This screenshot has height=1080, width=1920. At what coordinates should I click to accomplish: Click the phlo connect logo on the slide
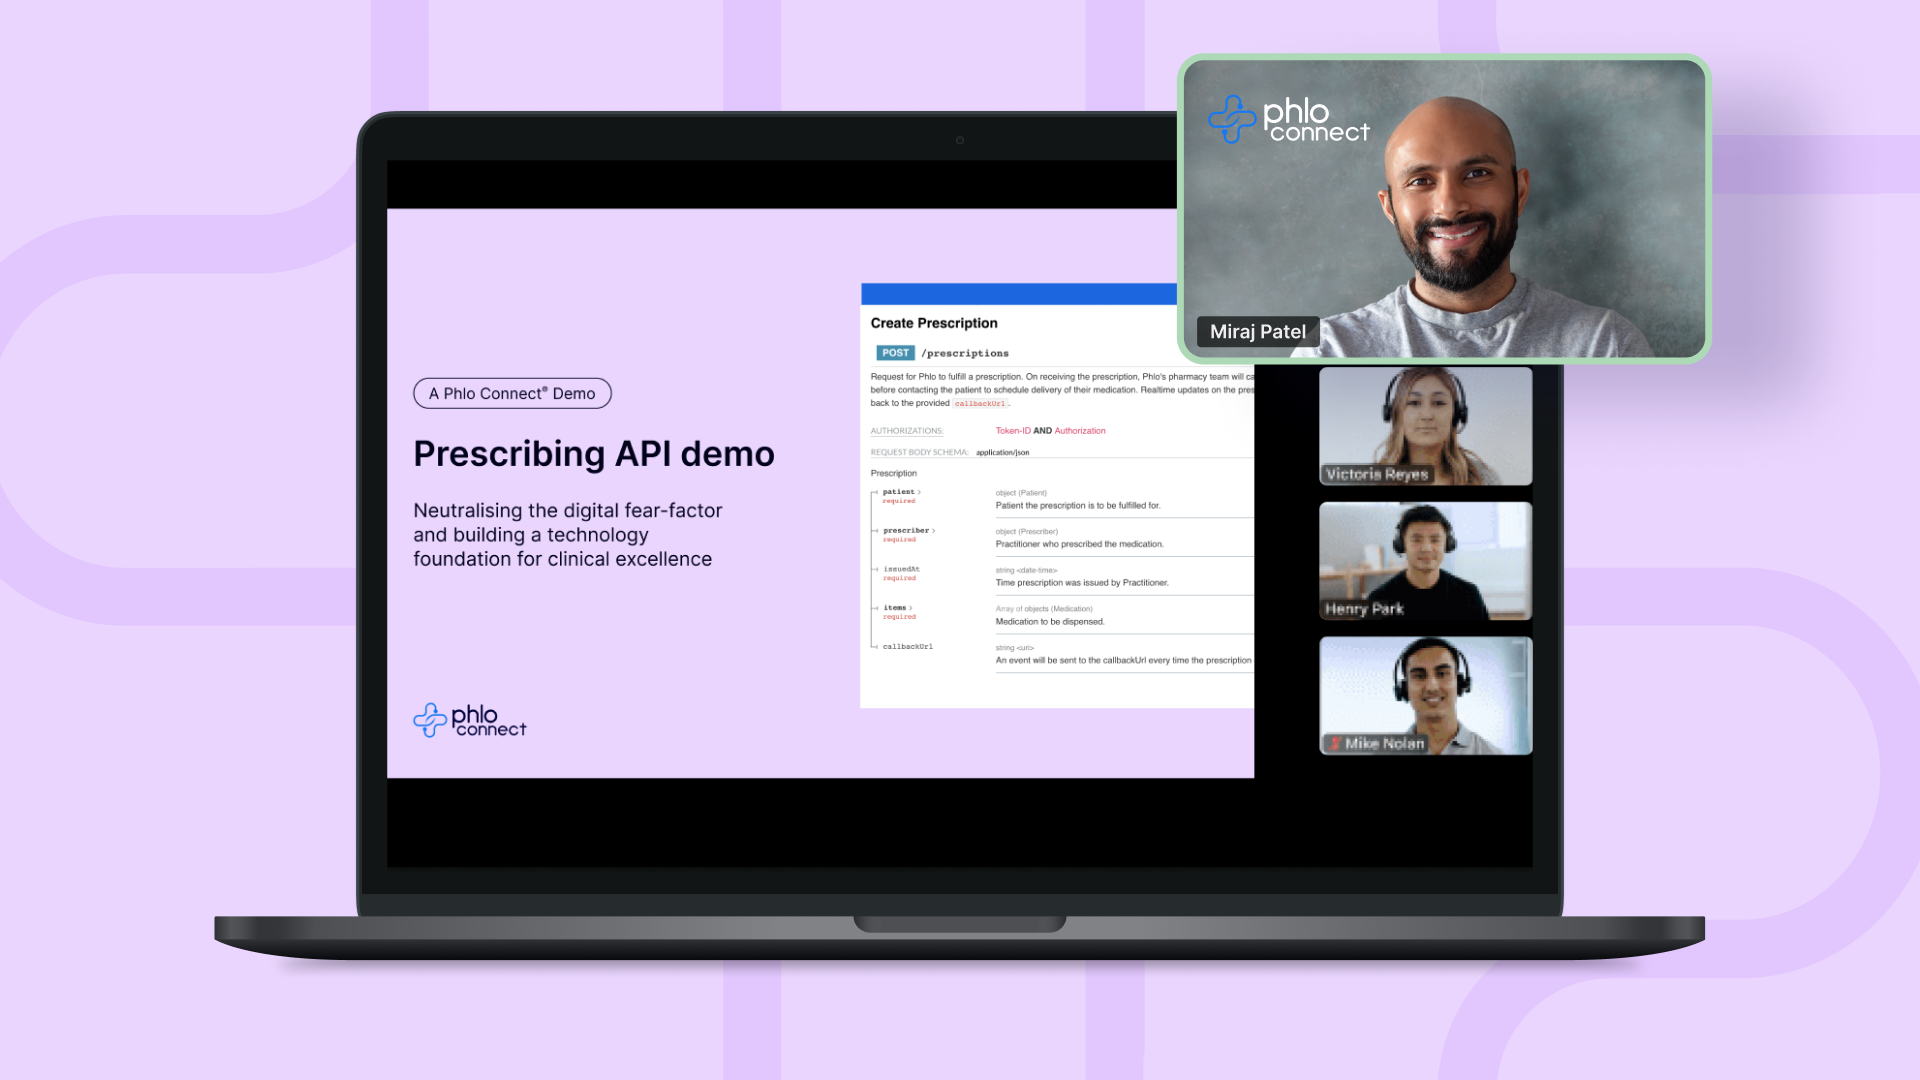(469, 720)
